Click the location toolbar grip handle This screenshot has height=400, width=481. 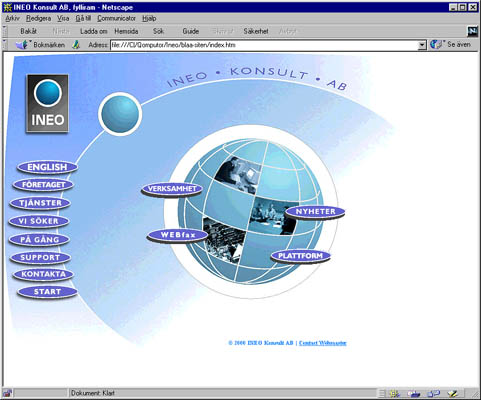click(5, 45)
